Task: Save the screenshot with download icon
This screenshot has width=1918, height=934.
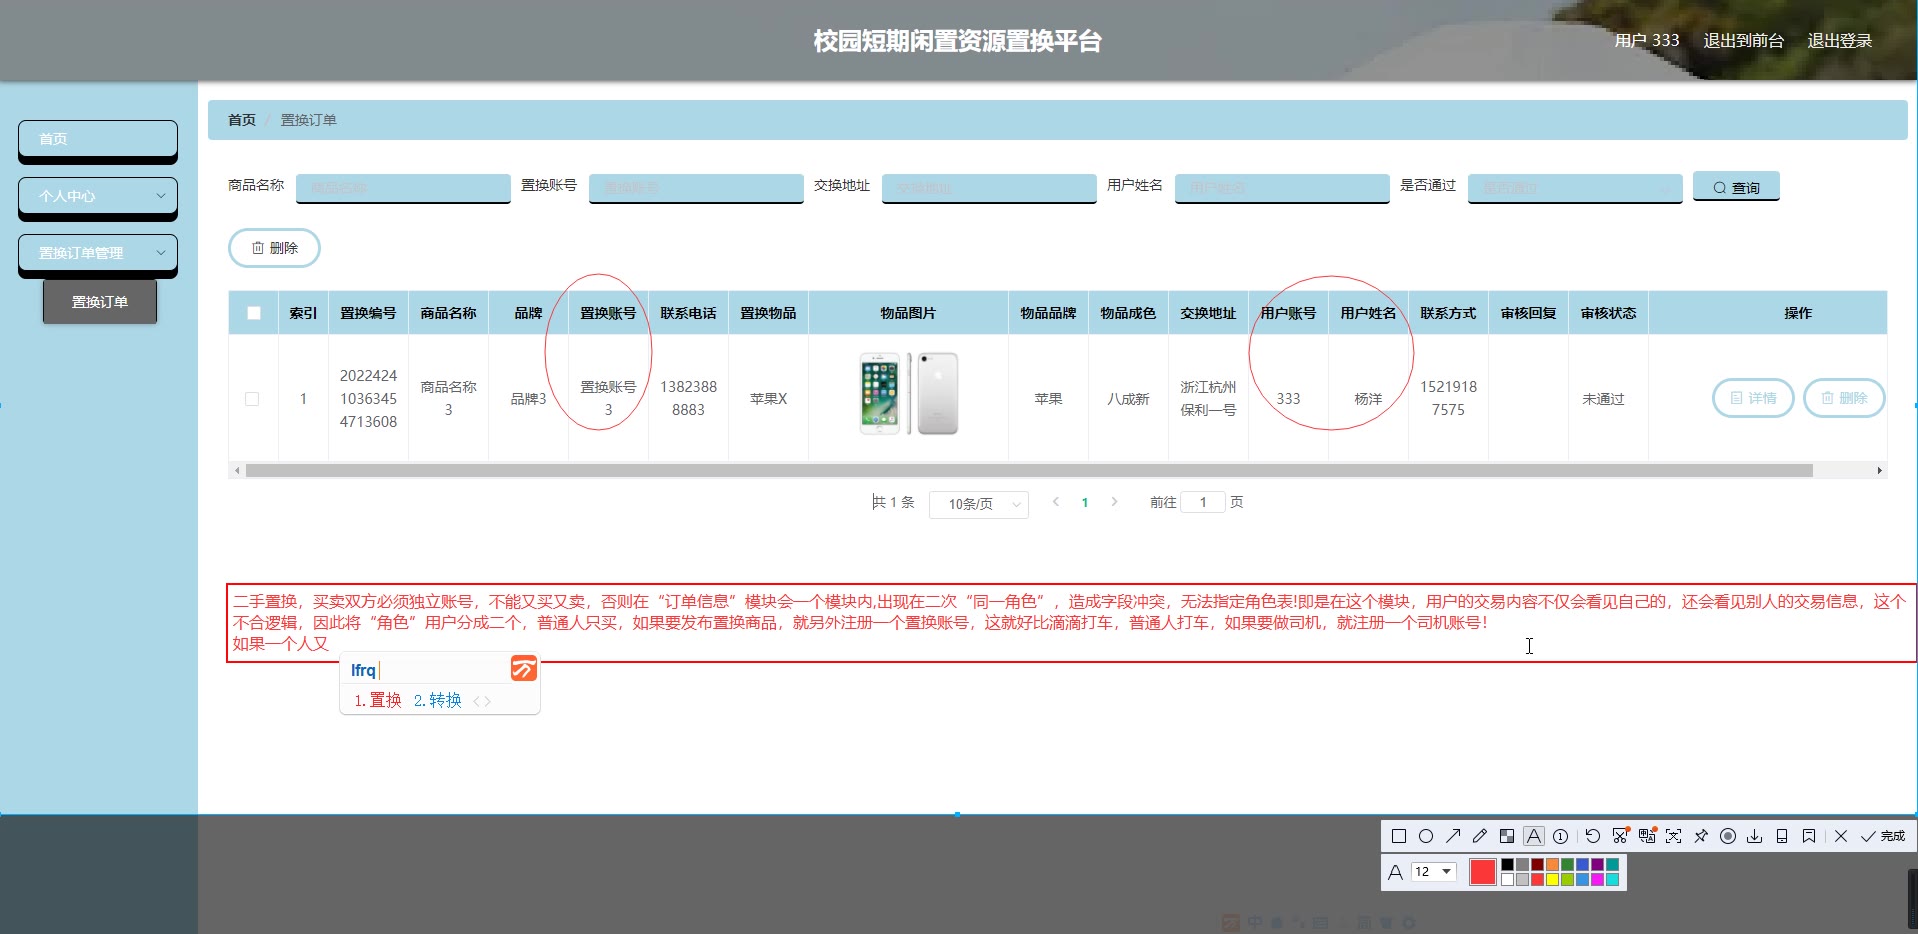Action: click(1755, 836)
